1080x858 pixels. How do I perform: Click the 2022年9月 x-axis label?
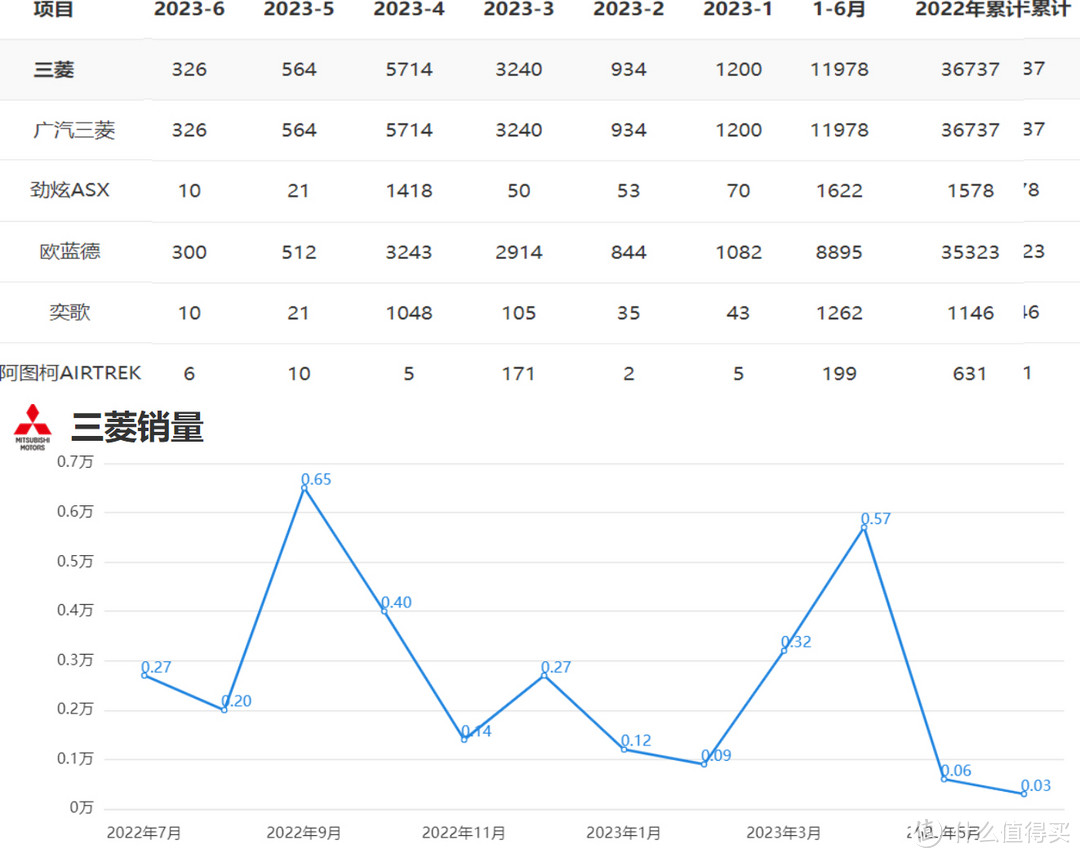(x=304, y=833)
